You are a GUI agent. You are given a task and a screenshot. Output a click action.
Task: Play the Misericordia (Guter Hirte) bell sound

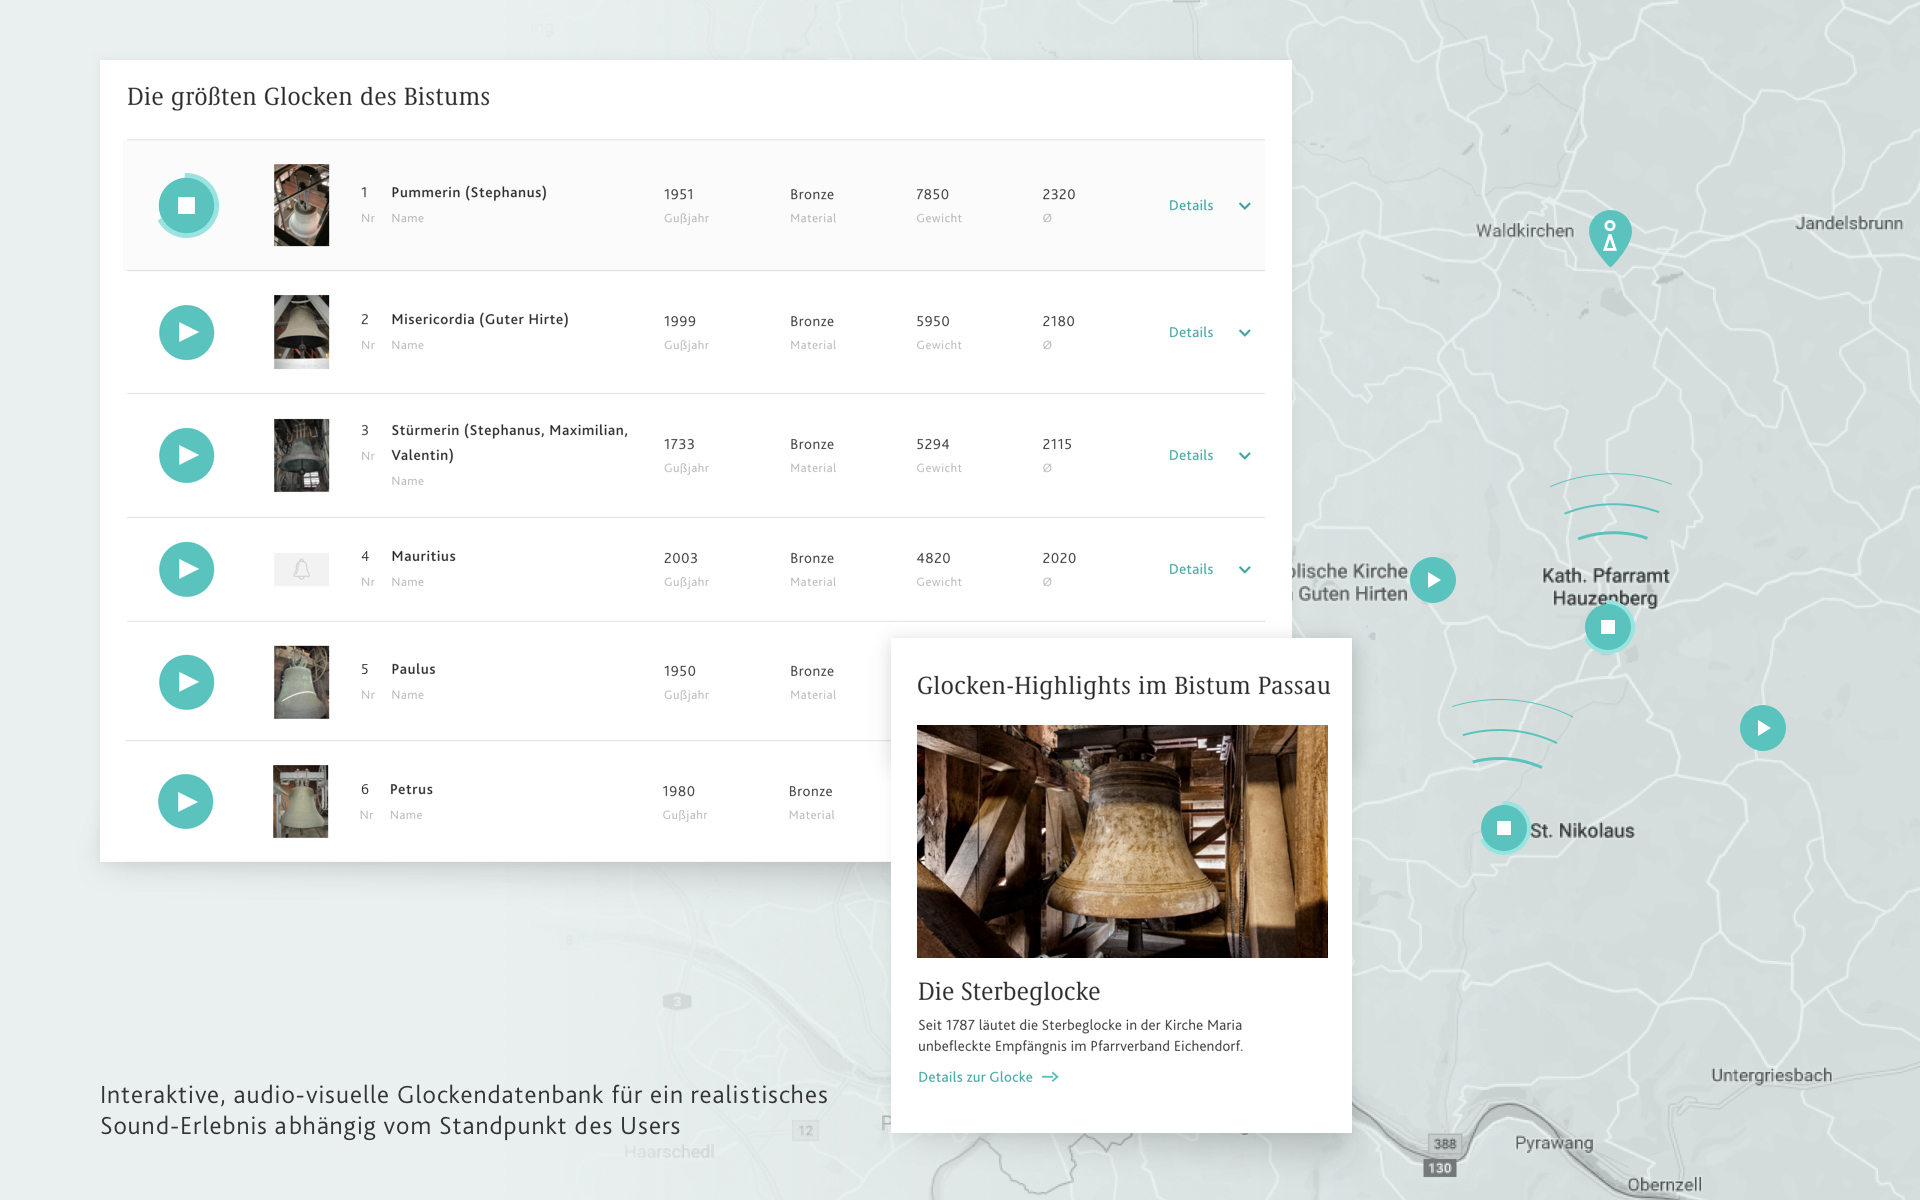click(187, 332)
